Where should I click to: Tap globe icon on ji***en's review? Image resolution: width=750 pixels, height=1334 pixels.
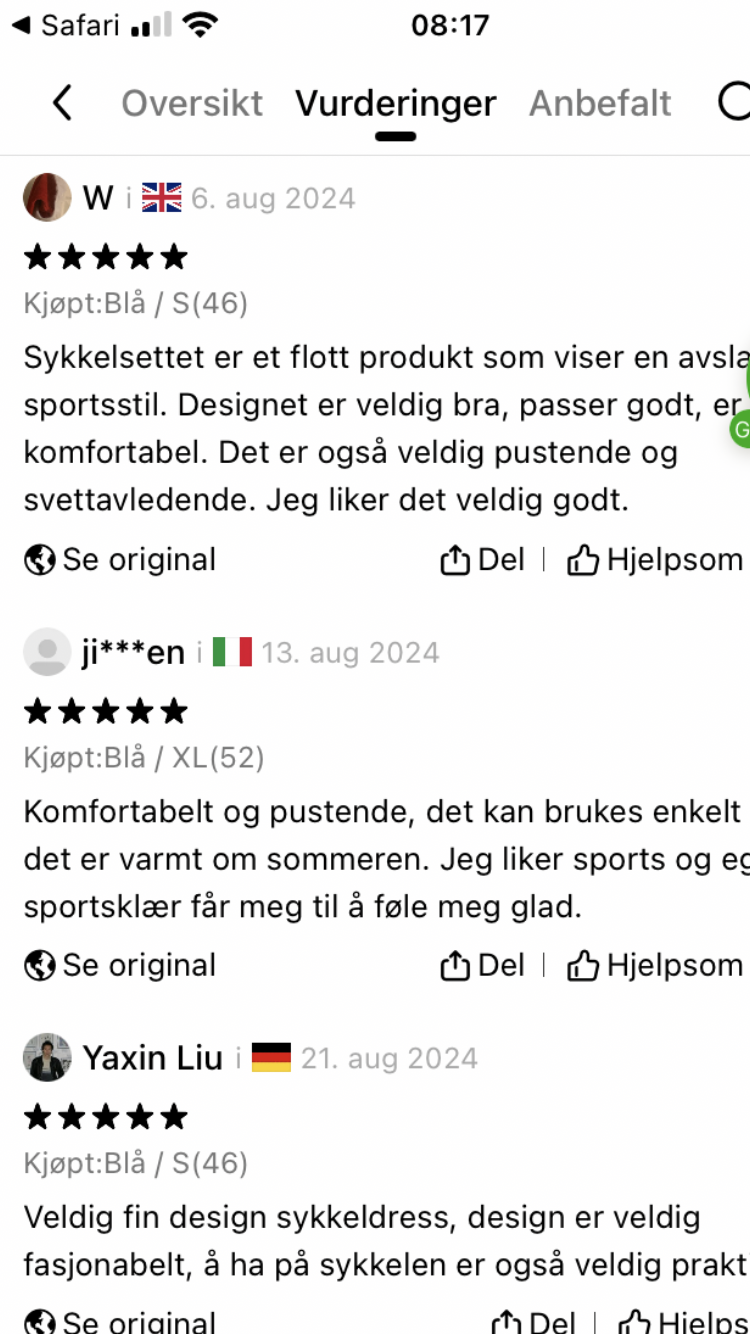(x=40, y=966)
